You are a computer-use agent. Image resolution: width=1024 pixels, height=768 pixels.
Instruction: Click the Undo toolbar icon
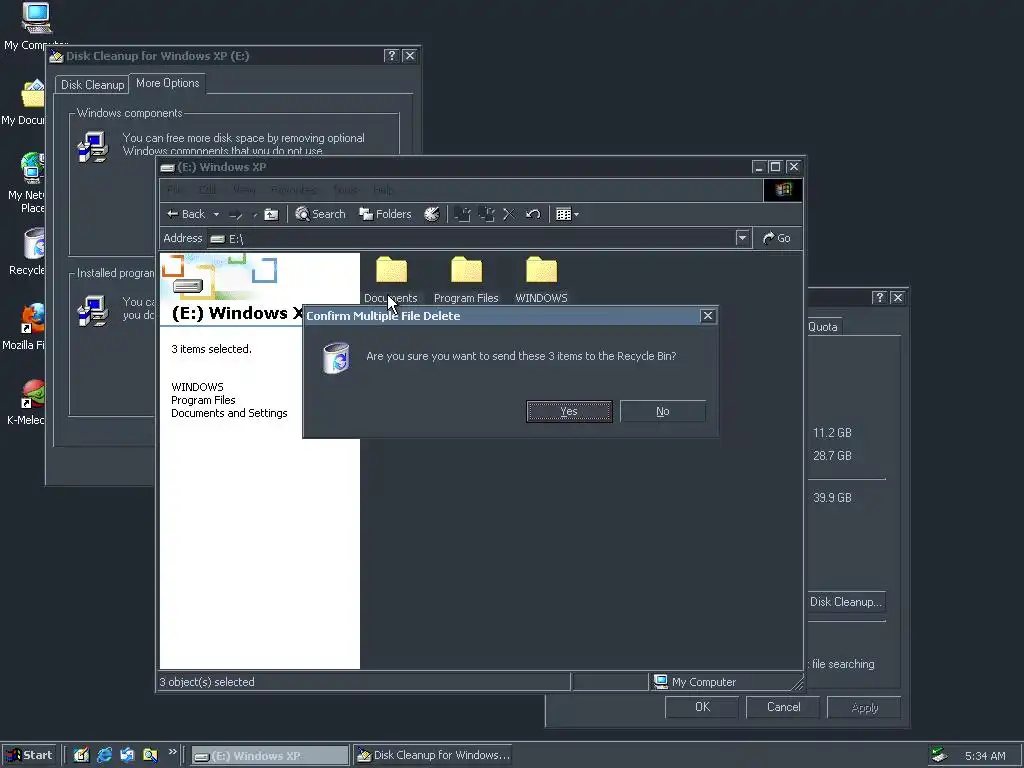533,214
